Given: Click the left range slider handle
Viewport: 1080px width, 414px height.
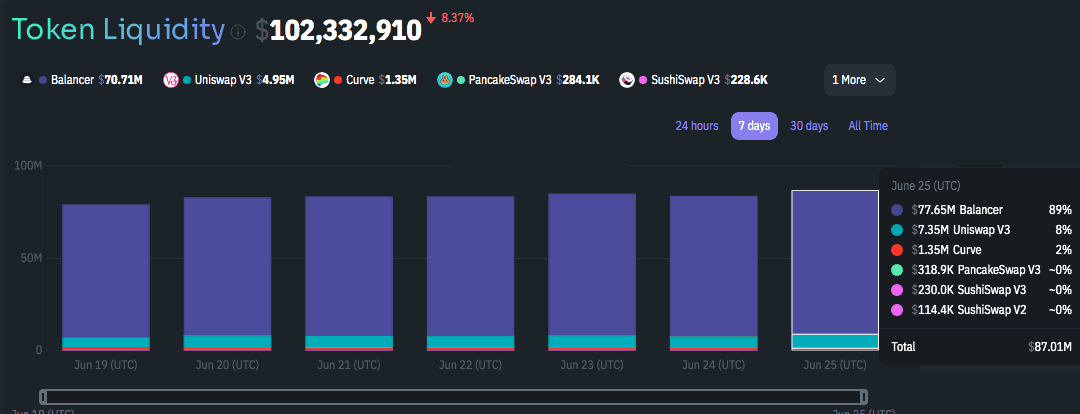Looking at the screenshot, I should [x=43, y=397].
